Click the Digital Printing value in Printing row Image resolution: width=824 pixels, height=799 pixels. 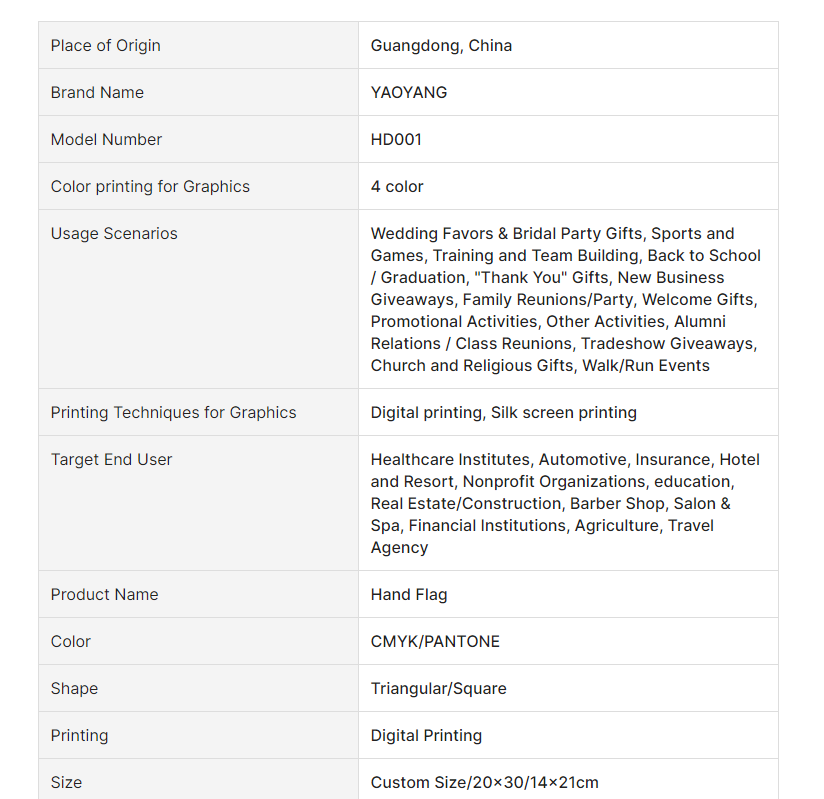click(x=426, y=735)
